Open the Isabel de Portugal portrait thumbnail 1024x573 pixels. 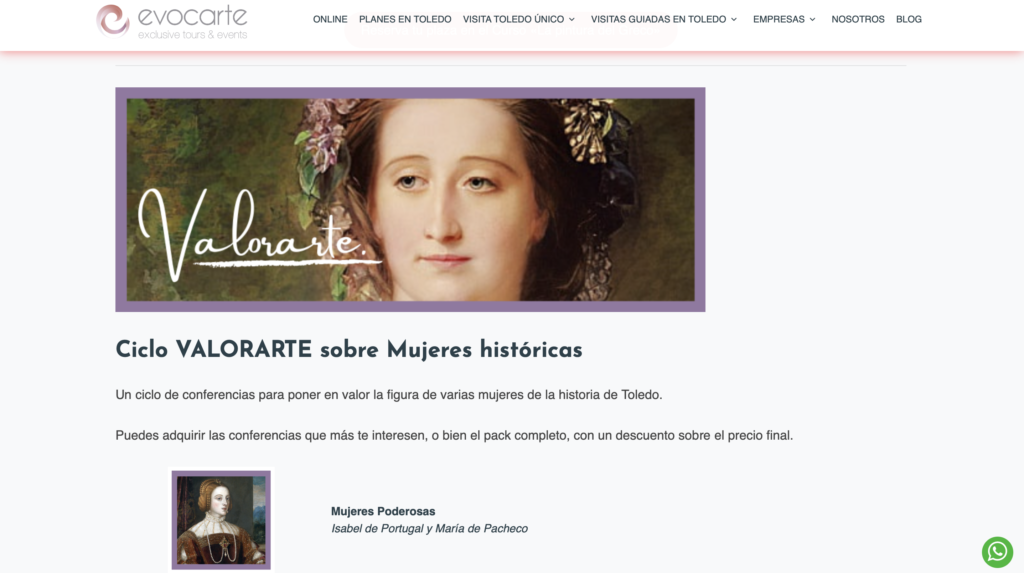tap(221, 520)
